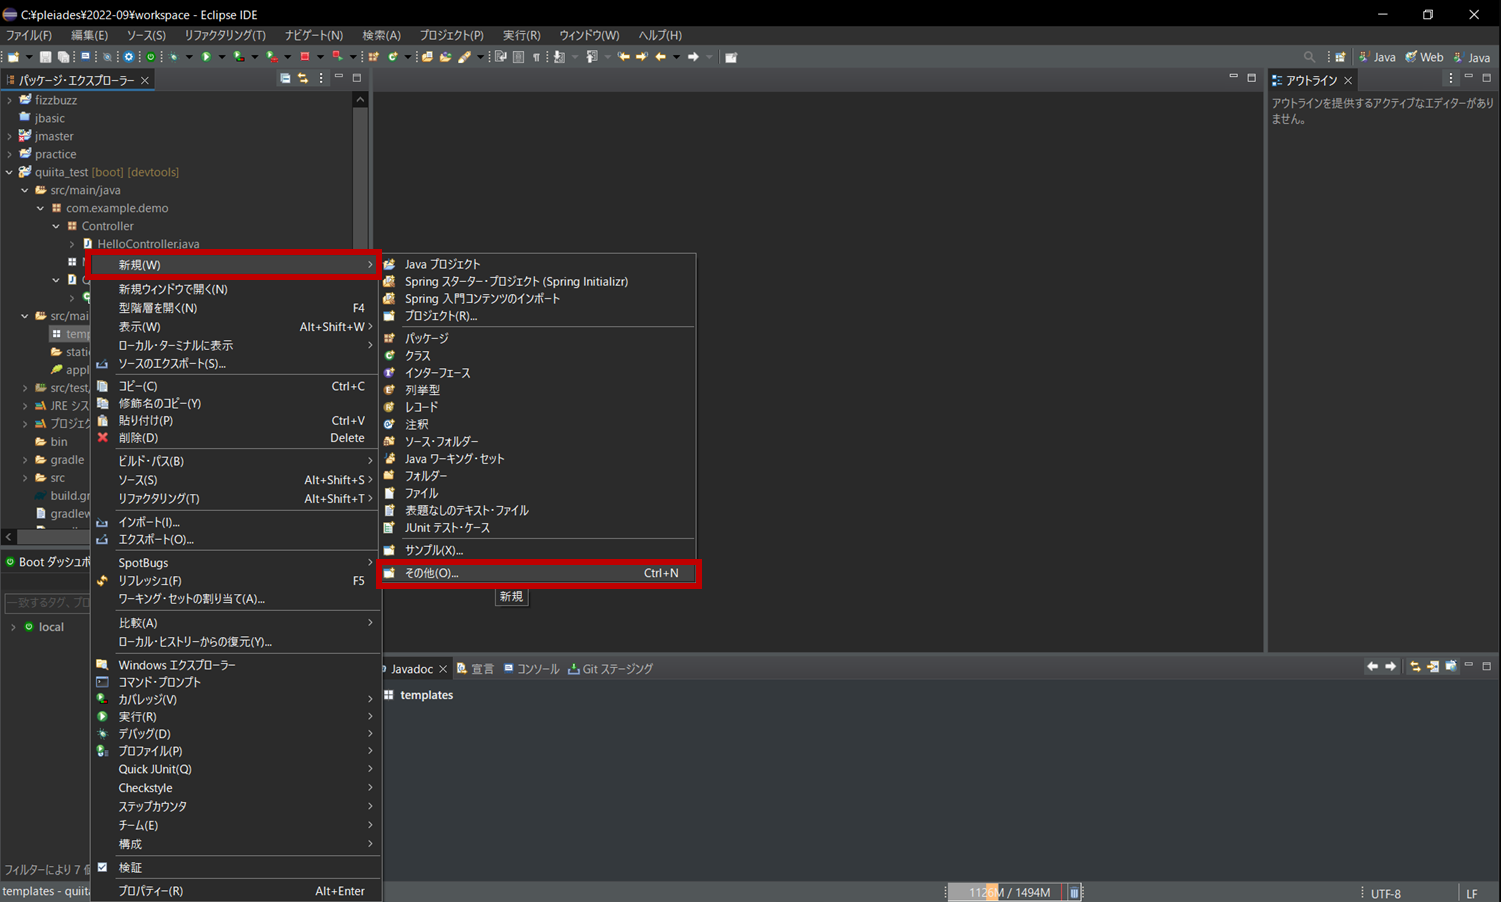
Task: Open ヘルプ(H) menu in menu bar
Action: tap(660, 35)
